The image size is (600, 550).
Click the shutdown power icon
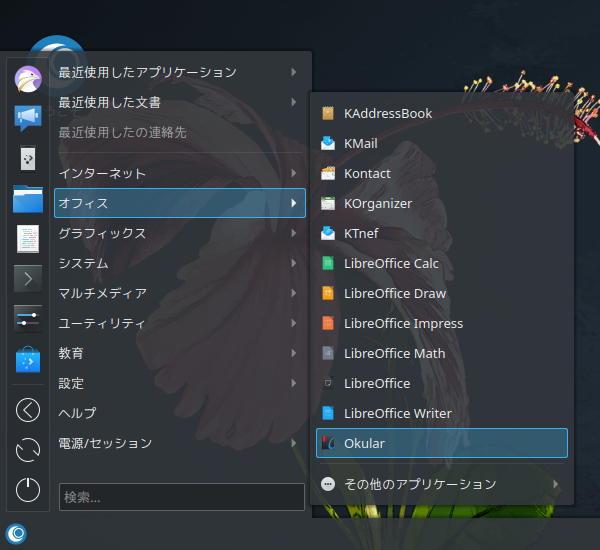28,490
